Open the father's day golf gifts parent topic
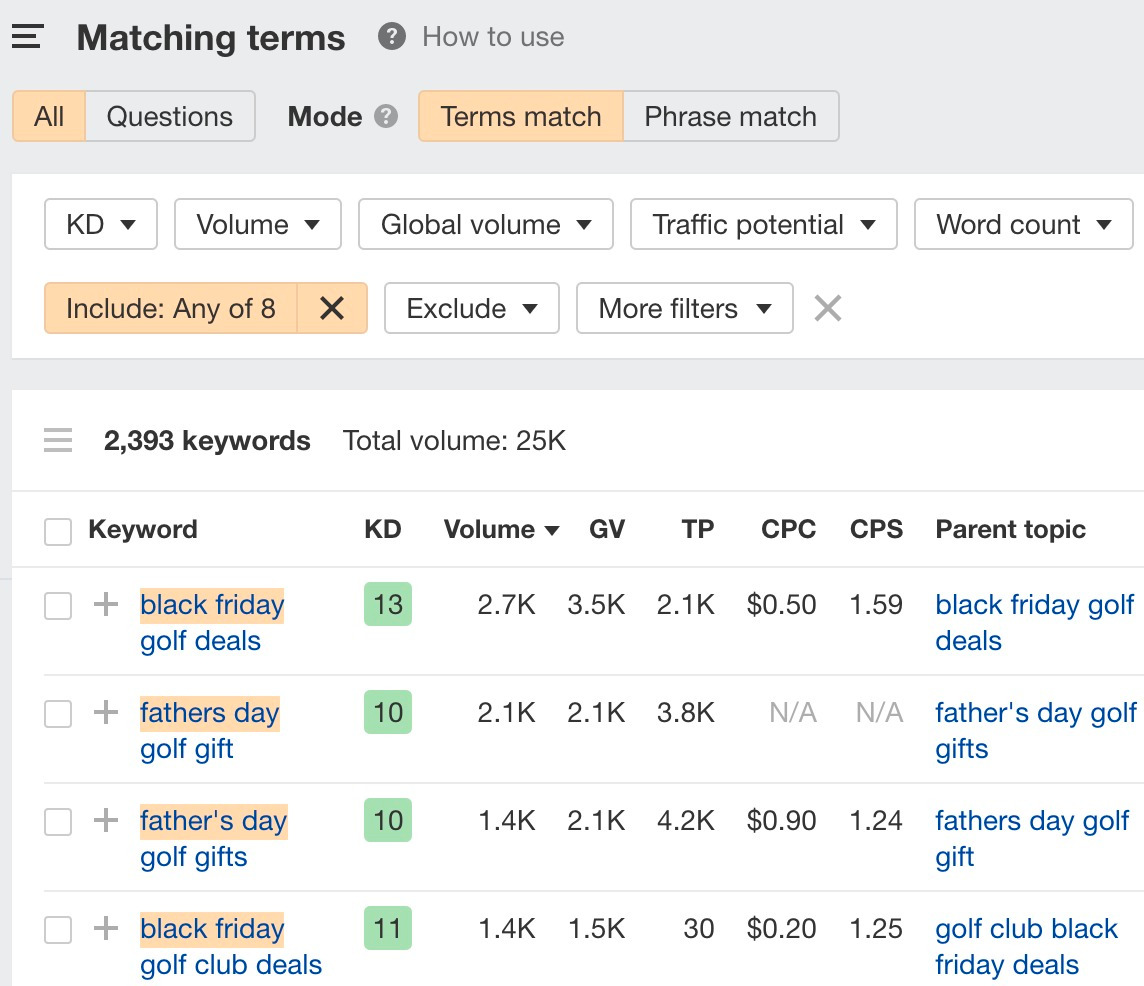 (x=1035, y=730)
